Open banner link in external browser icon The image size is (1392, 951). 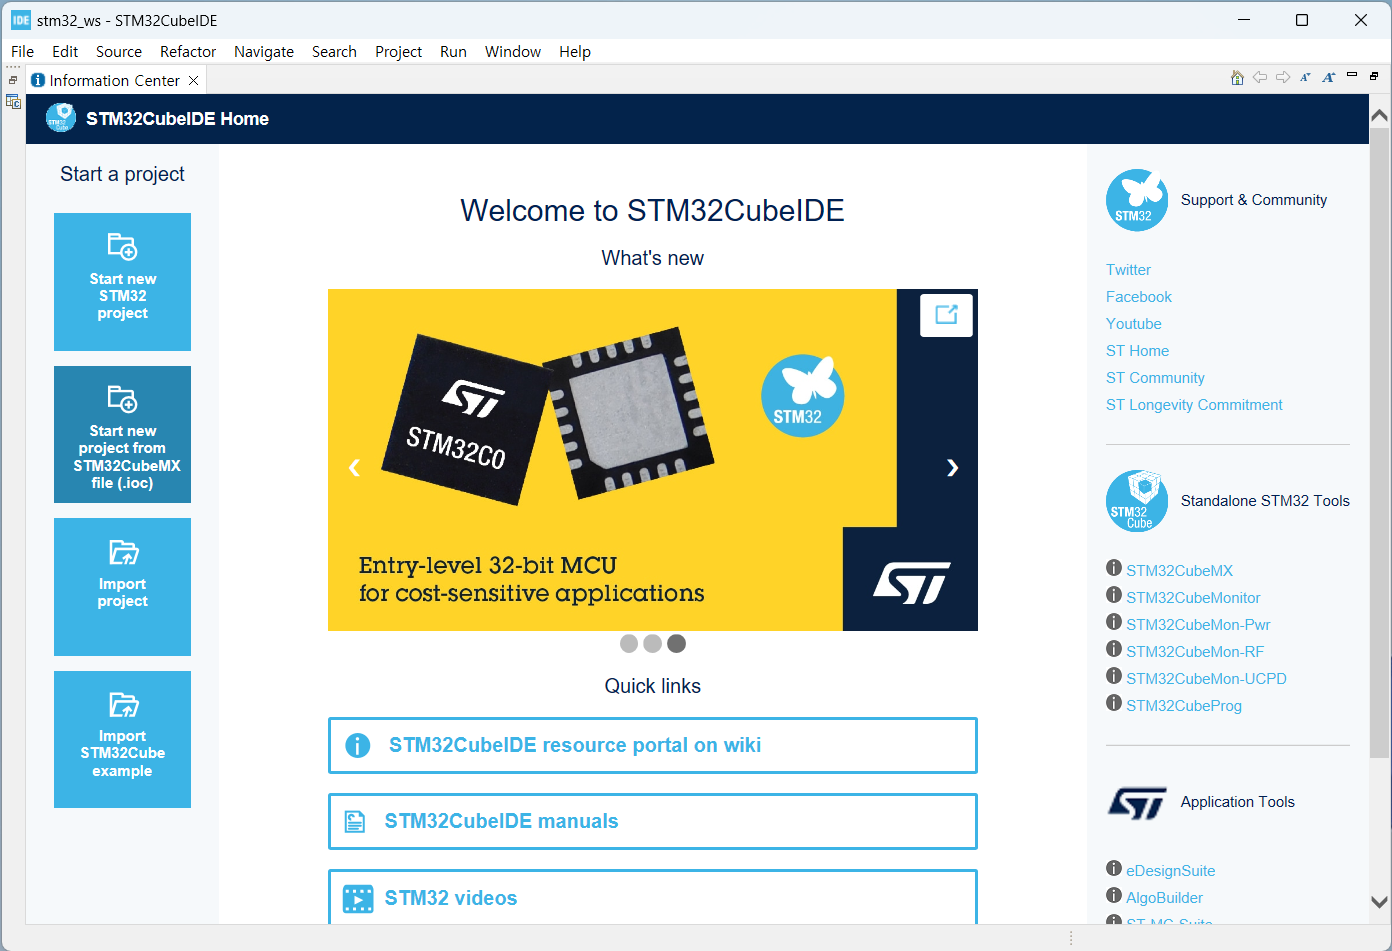point(946,315)
